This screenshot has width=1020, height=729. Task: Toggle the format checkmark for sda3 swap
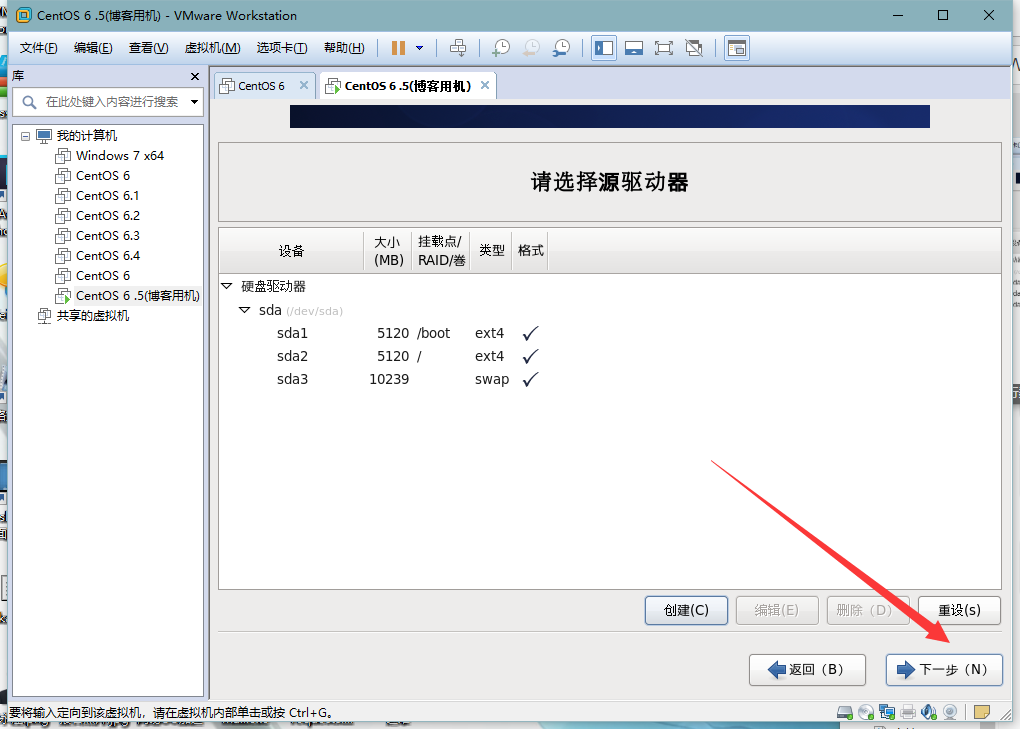pyautogui.click(x=530, y=379)
